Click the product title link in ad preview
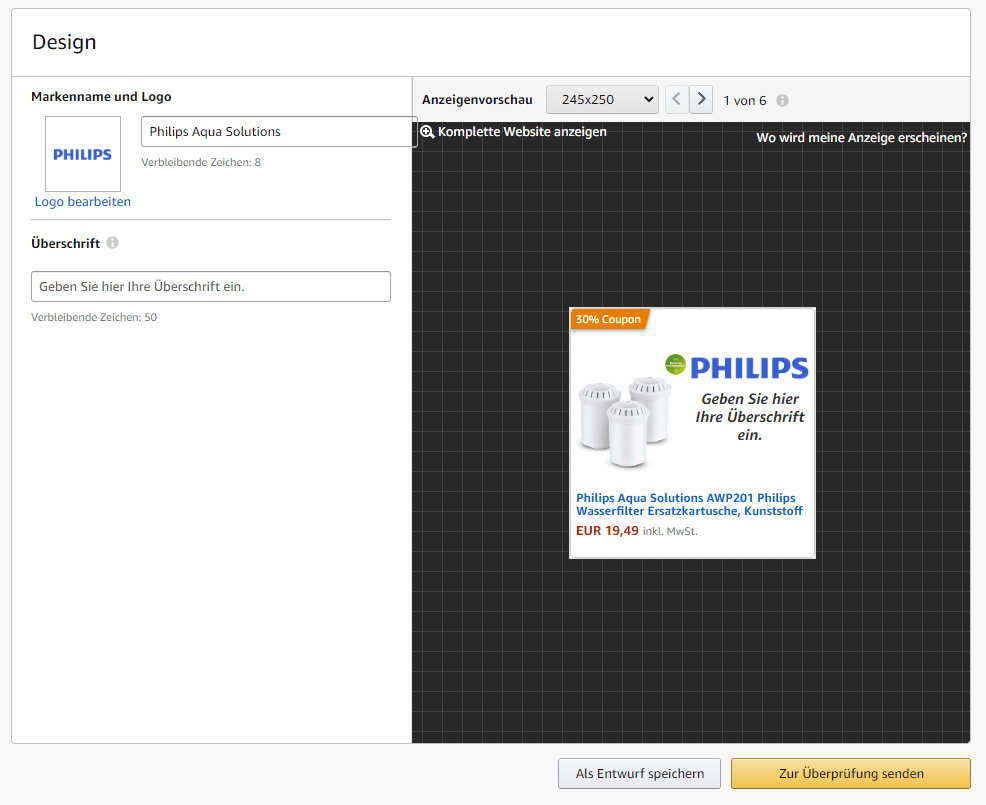986x805 pixels. pyautogui.click(x=689, y=504)
